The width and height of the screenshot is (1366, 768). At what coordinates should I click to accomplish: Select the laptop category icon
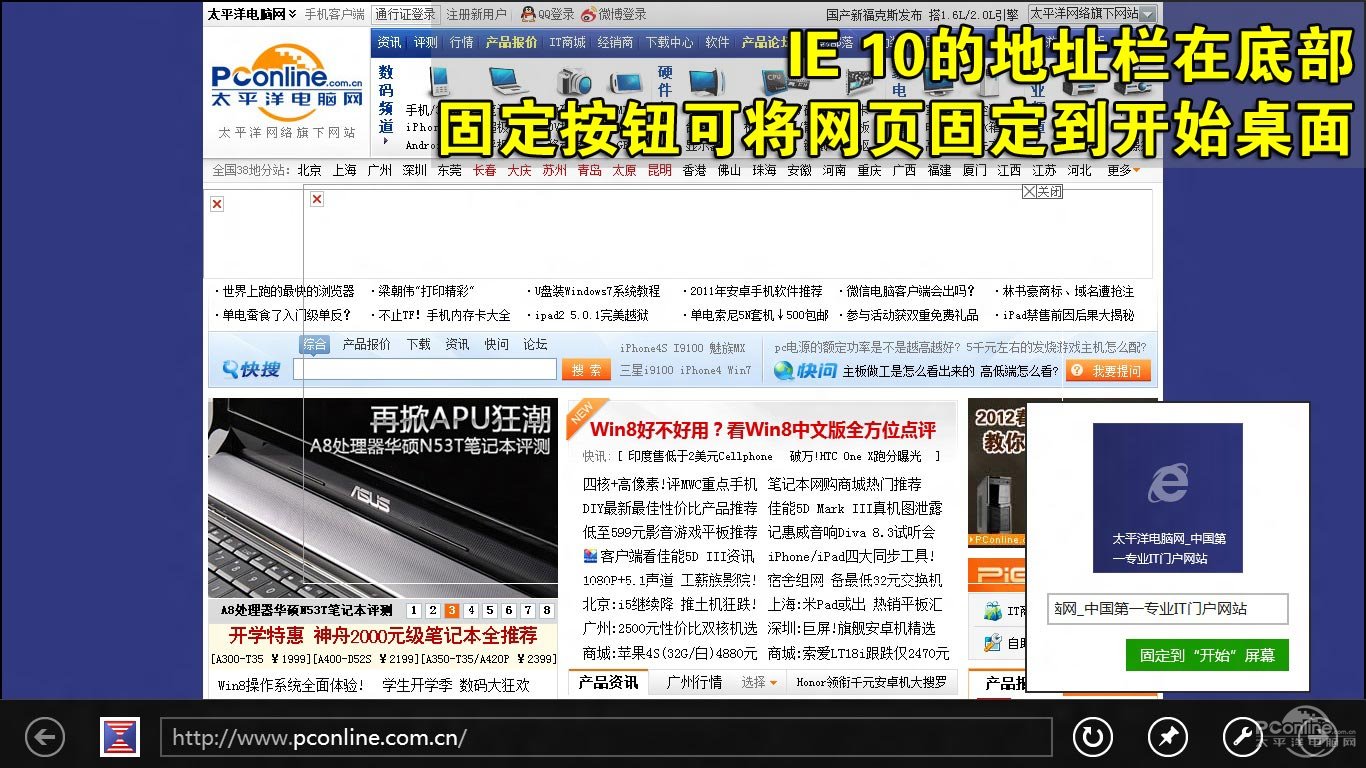pos(507,81)
